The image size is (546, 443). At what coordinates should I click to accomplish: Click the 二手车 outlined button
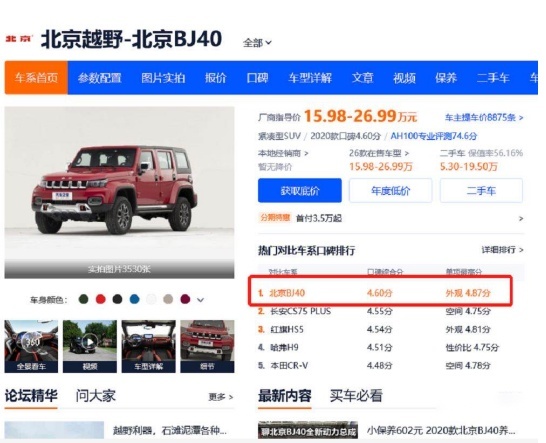(x=481, y=191)
